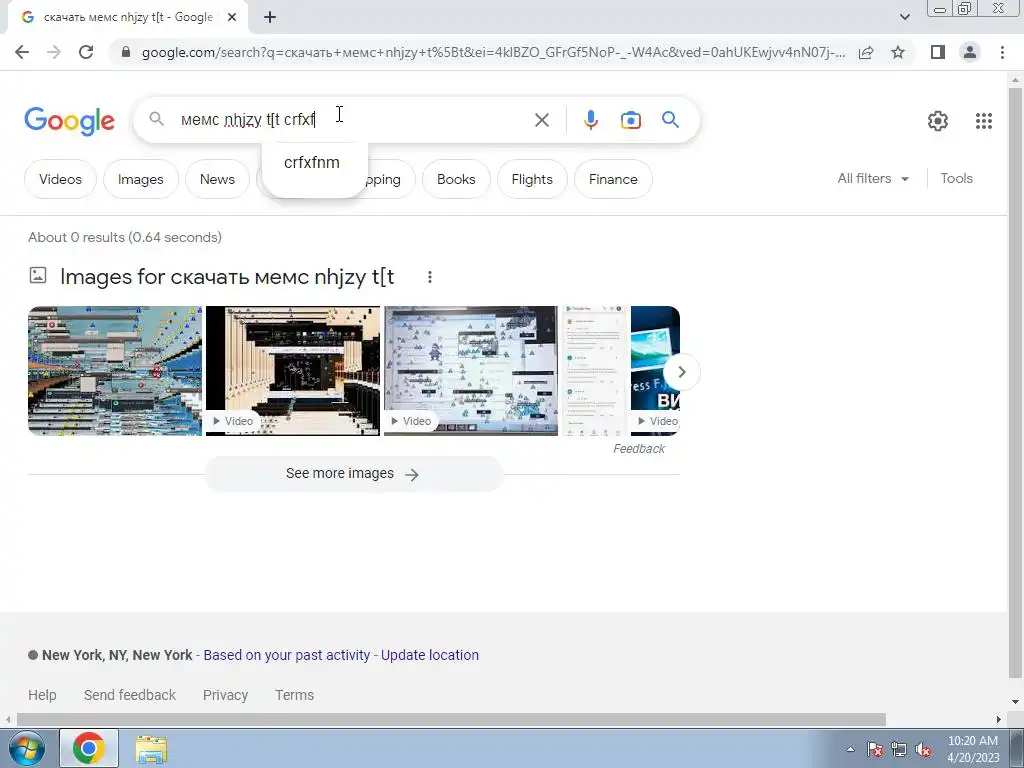The width and height of the screenshot is (1024, 768).
Task: Click the horizontal scrollbar thumb
Action: click(451, 720)
